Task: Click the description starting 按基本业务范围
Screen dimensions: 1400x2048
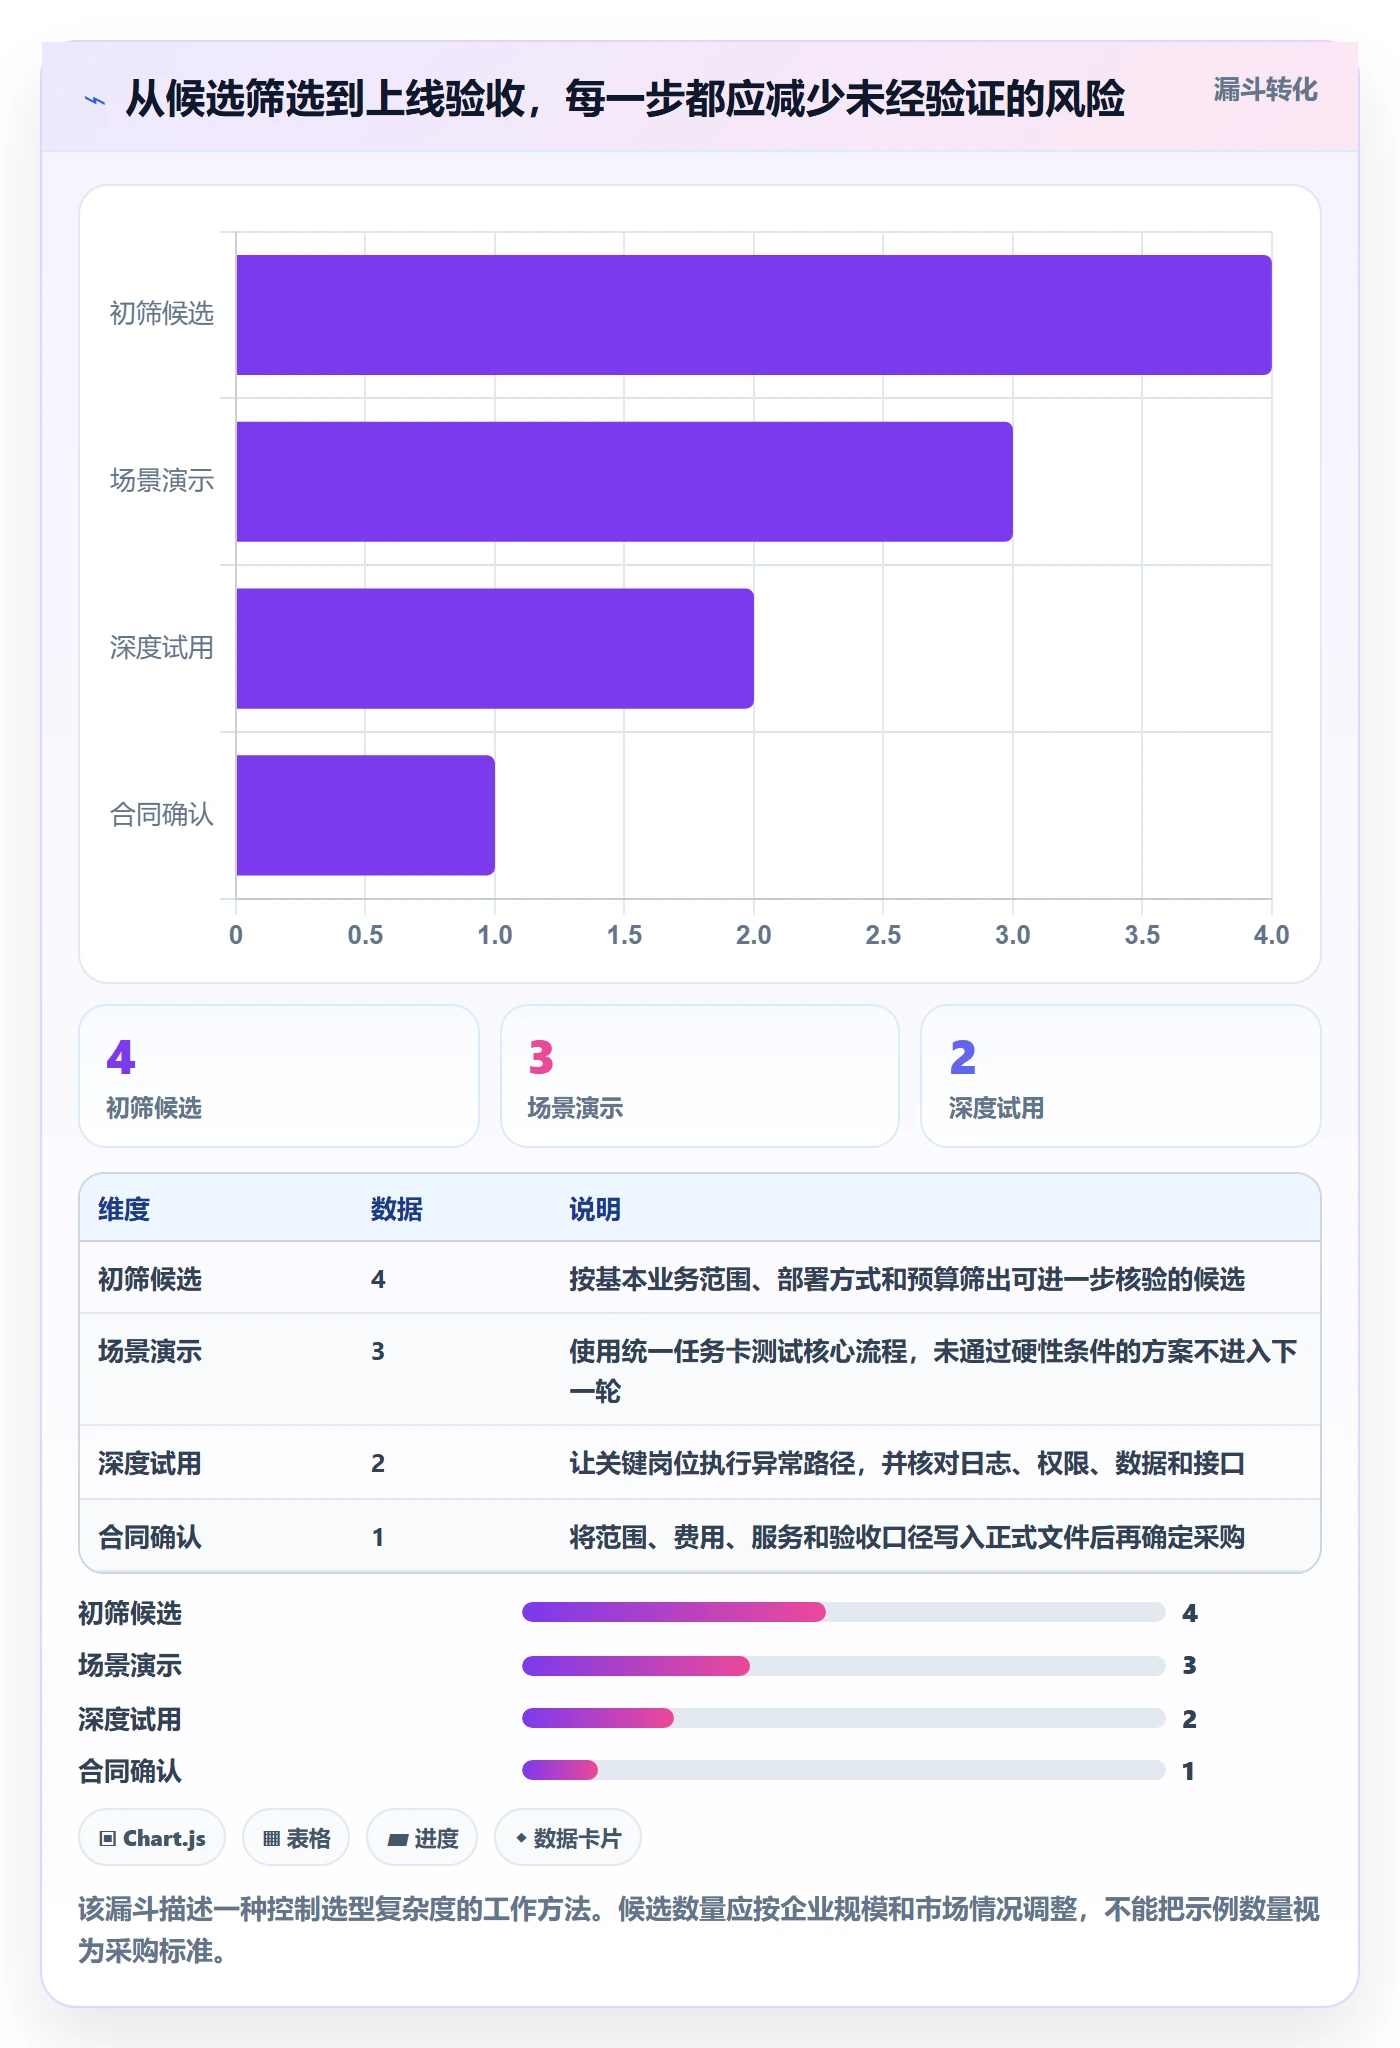Action: point(907,1279)
